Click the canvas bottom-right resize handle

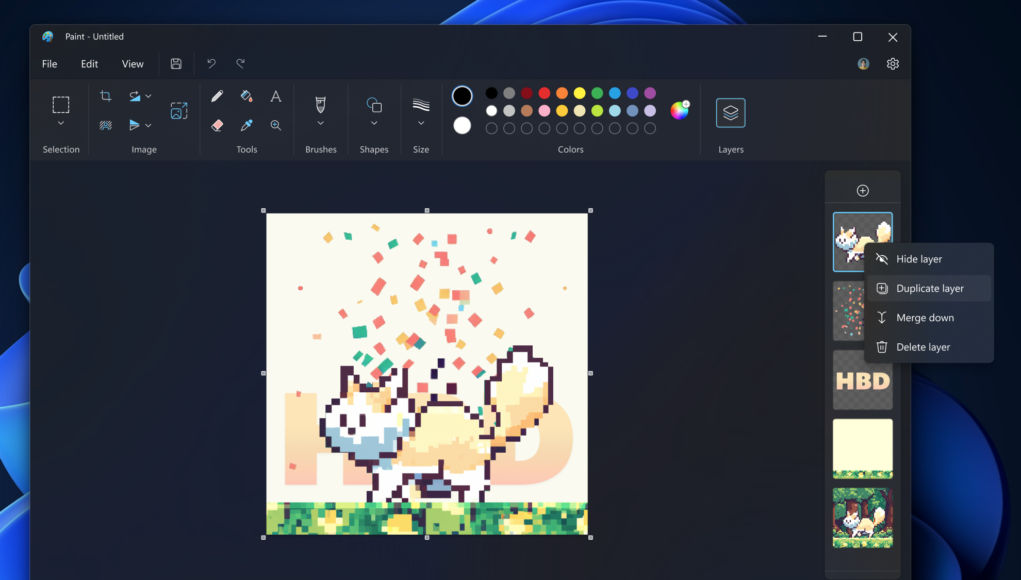[591, 538]
